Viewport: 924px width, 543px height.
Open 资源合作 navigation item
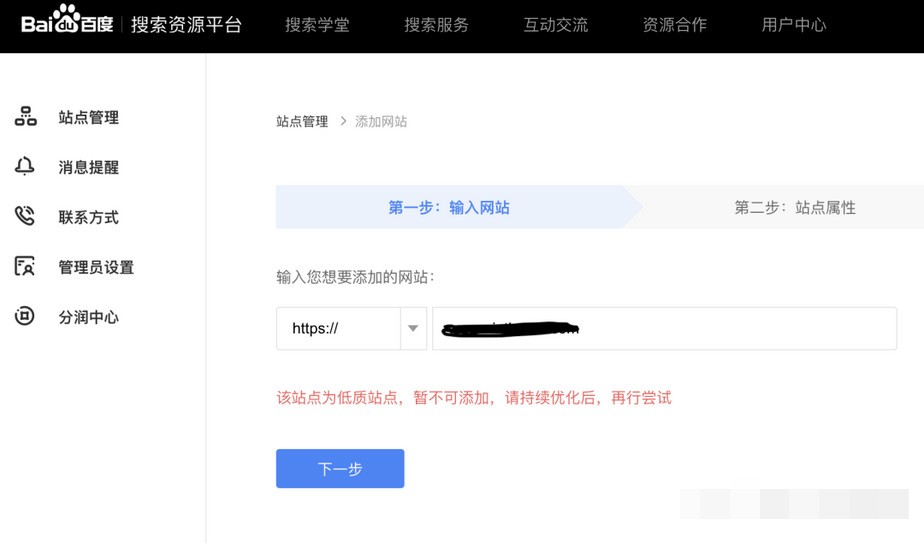[x=675, y=25]
